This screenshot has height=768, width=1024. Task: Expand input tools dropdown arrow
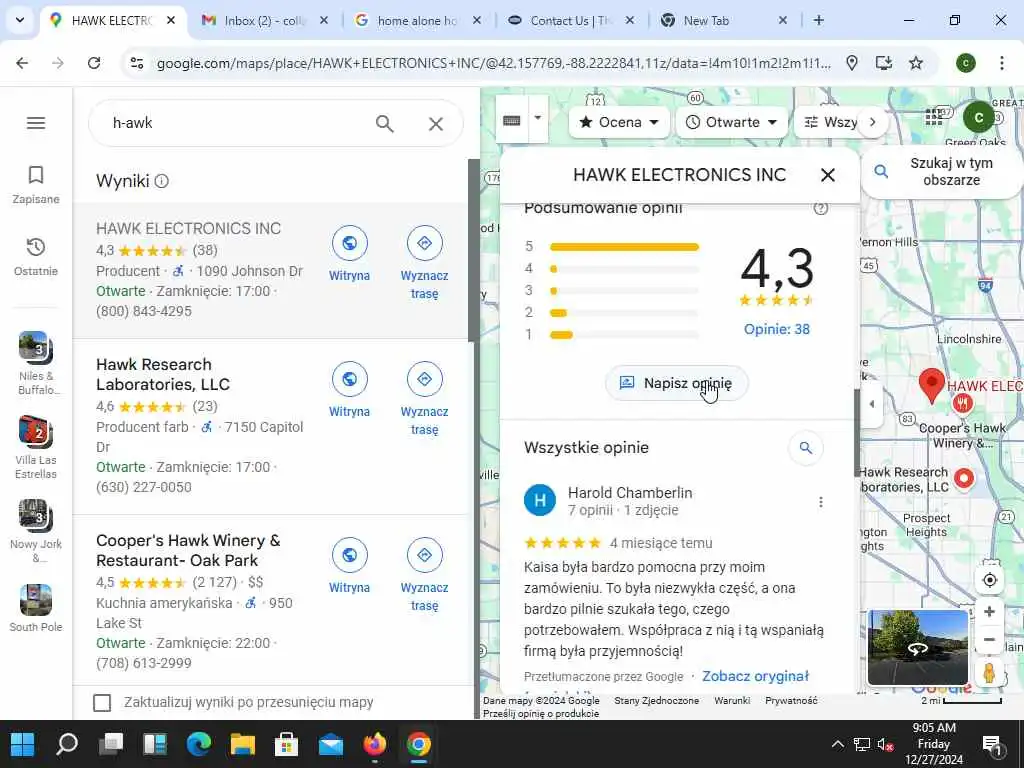point(538,118)
